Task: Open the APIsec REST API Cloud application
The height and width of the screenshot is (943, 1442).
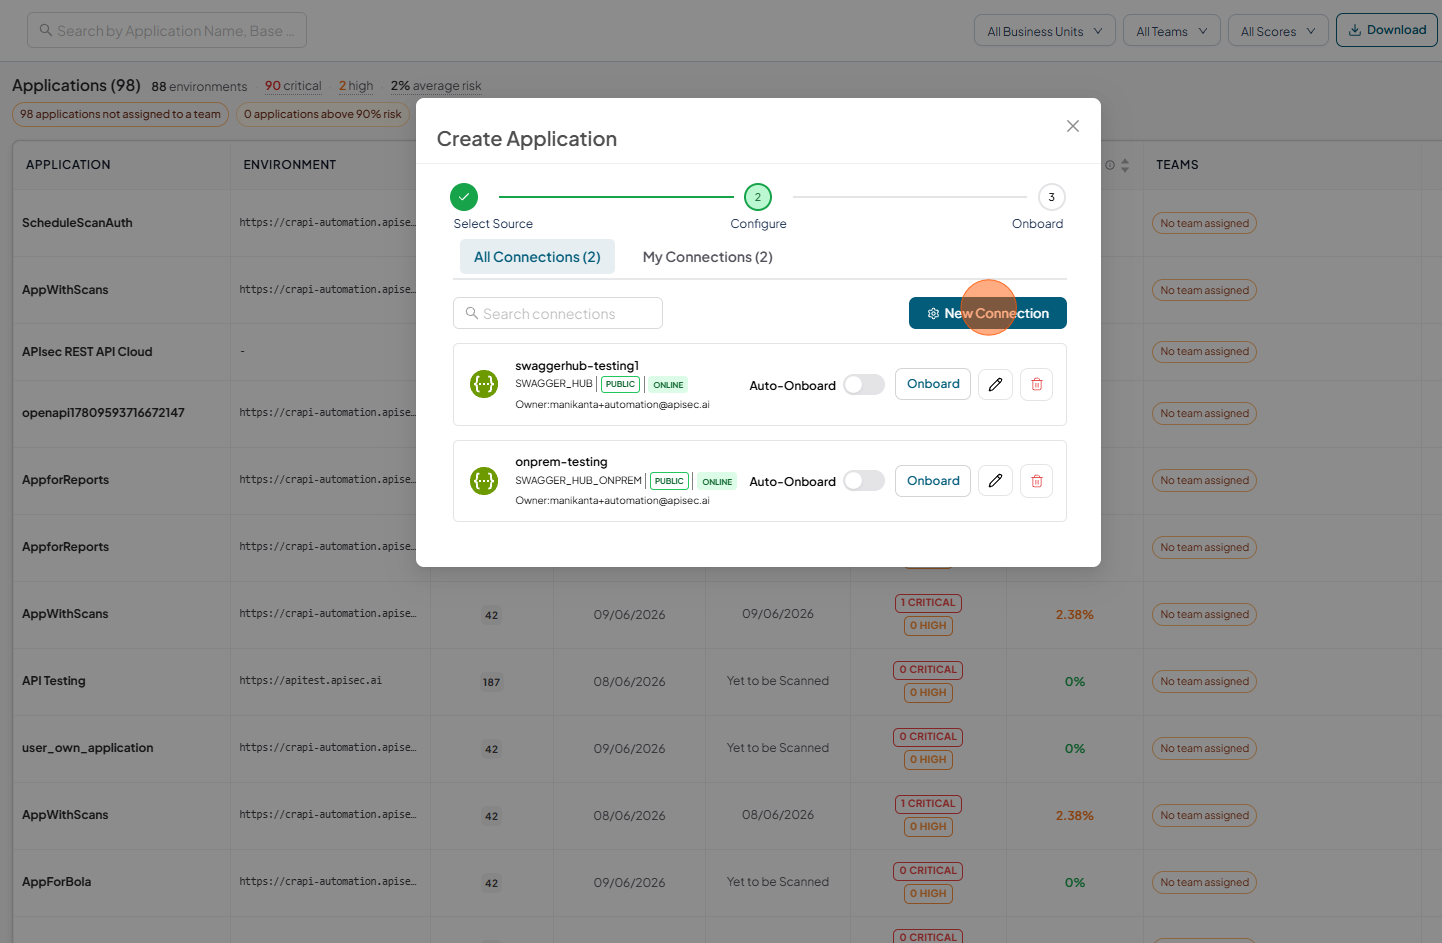Action: (x=87, y=352)
